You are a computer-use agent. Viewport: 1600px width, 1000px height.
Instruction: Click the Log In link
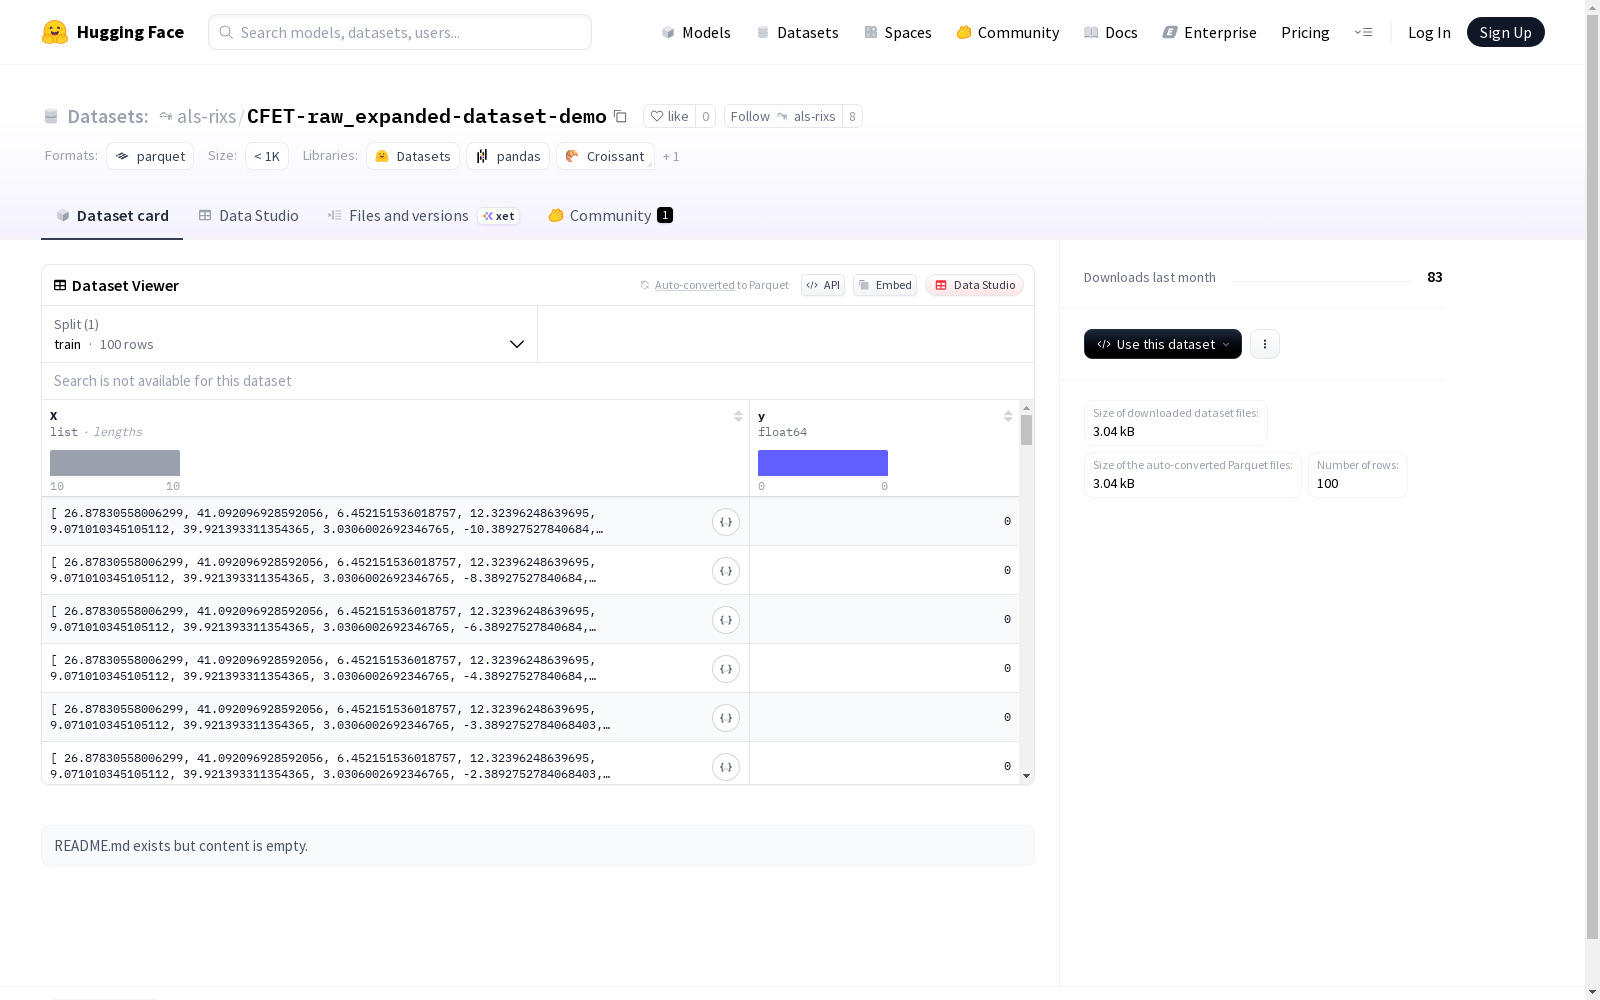(1429, 32)
